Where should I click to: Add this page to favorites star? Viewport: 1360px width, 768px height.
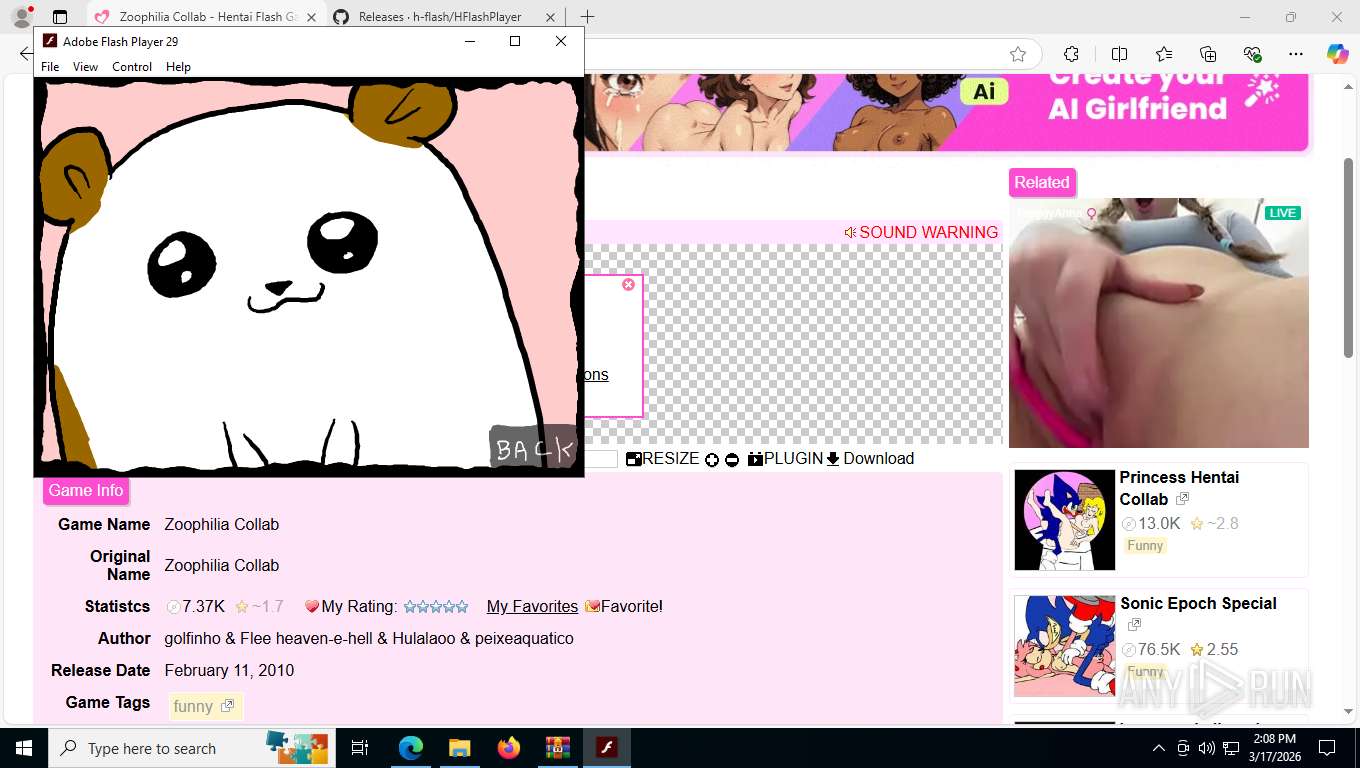tap(1018, 54)
